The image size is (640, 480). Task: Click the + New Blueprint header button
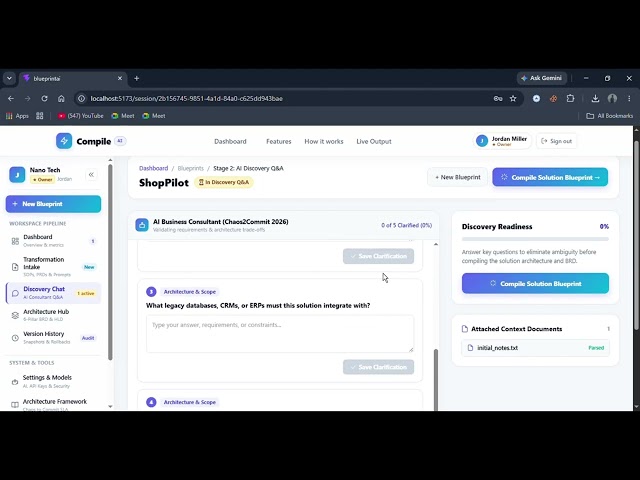tap(458, 177)
